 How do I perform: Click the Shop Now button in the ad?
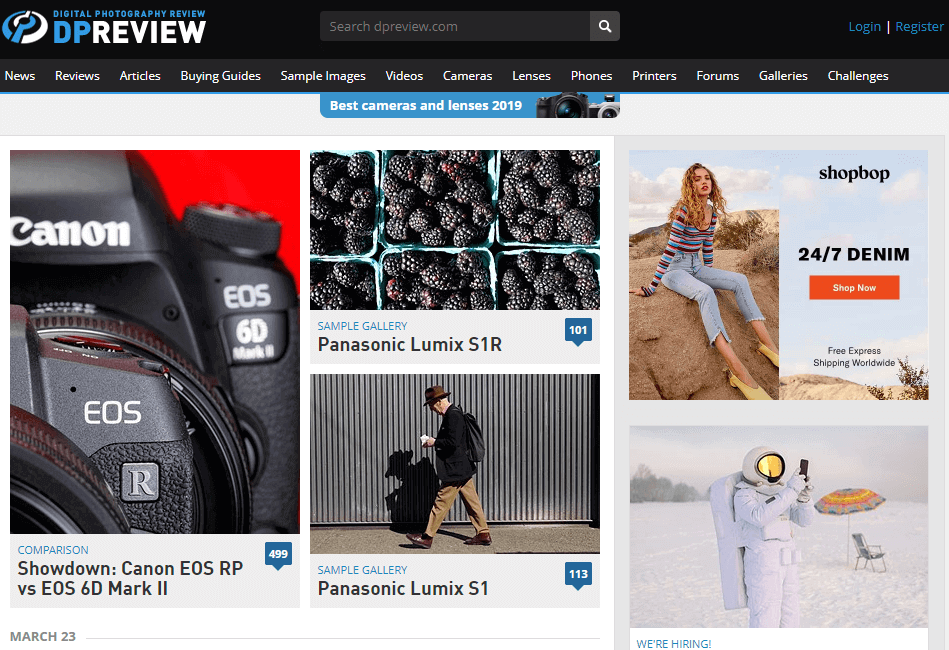tap(854, 287)
